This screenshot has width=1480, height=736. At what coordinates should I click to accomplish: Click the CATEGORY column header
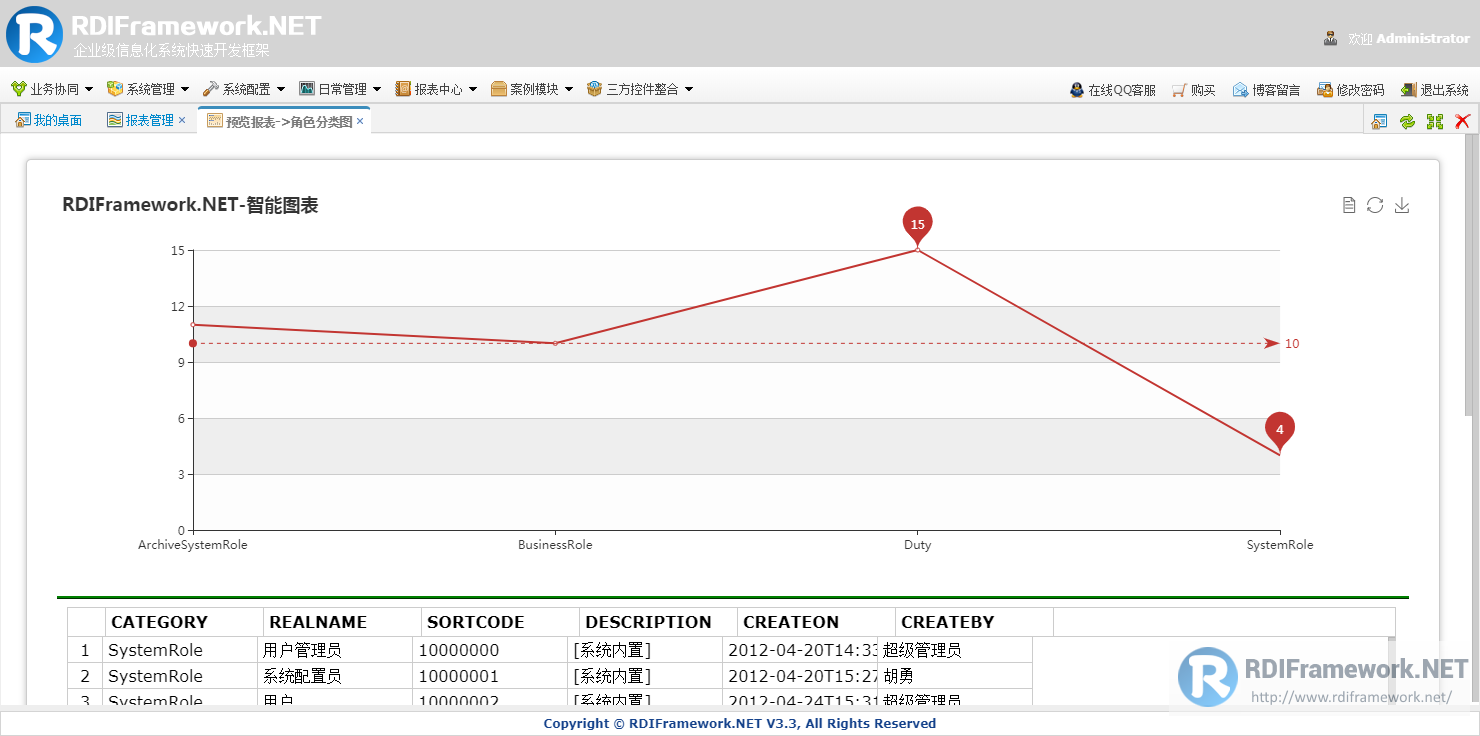pyautogui.click(x=184, y=622)
